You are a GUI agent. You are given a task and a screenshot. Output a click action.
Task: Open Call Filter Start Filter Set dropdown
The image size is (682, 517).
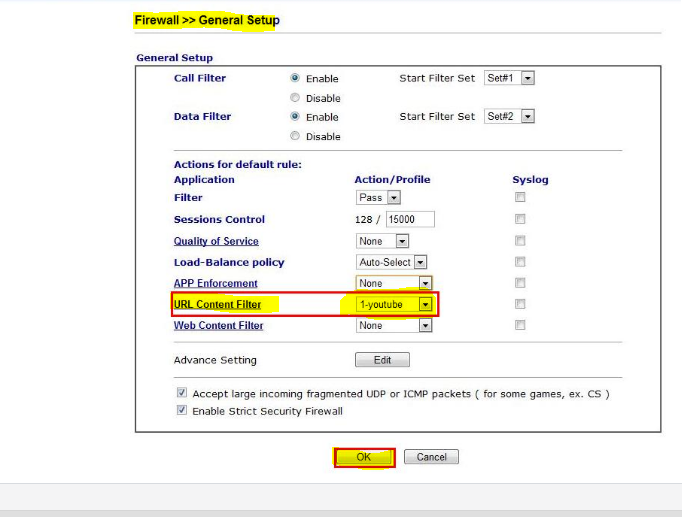pos(509,78)
